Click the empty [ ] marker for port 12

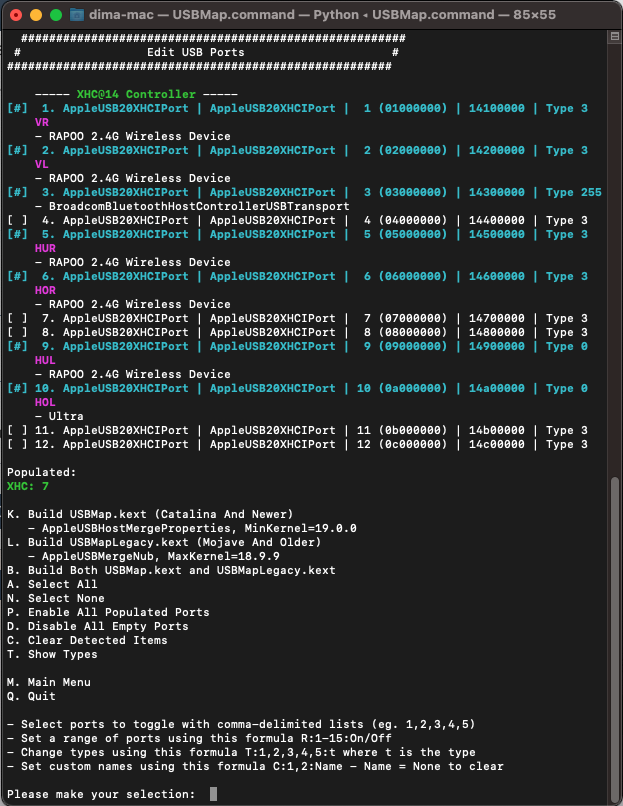coord(17,445)
